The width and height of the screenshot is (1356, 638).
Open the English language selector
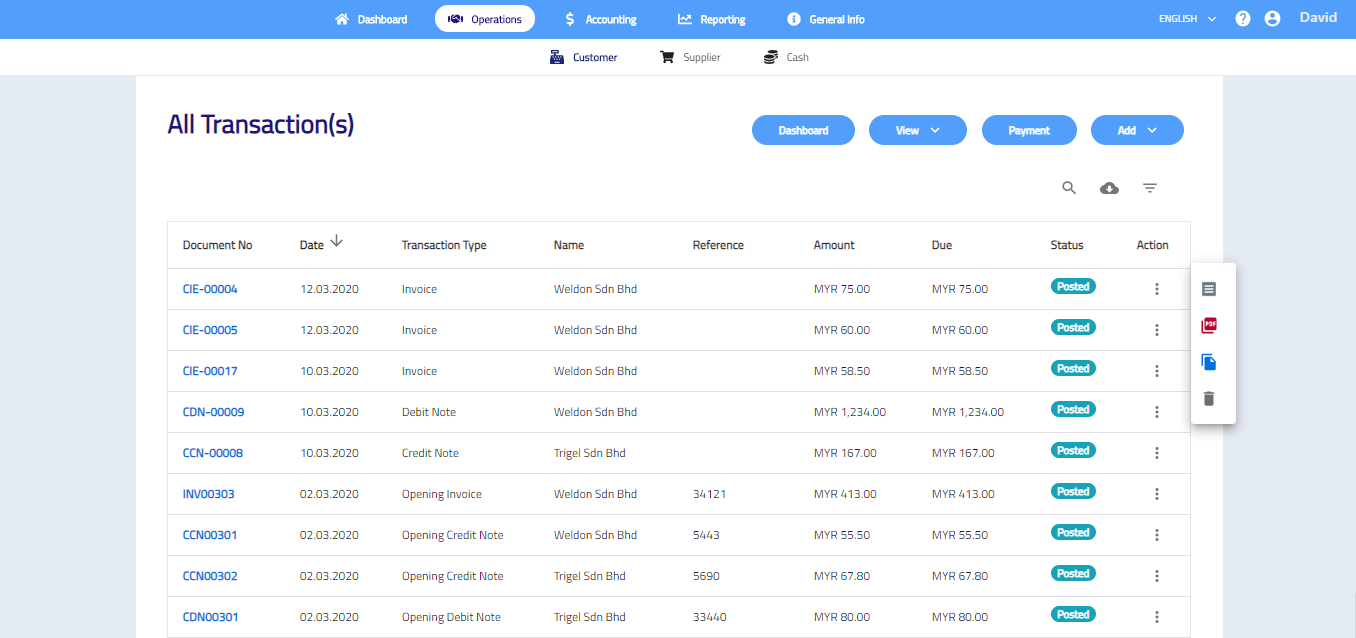coord(1187,19)
